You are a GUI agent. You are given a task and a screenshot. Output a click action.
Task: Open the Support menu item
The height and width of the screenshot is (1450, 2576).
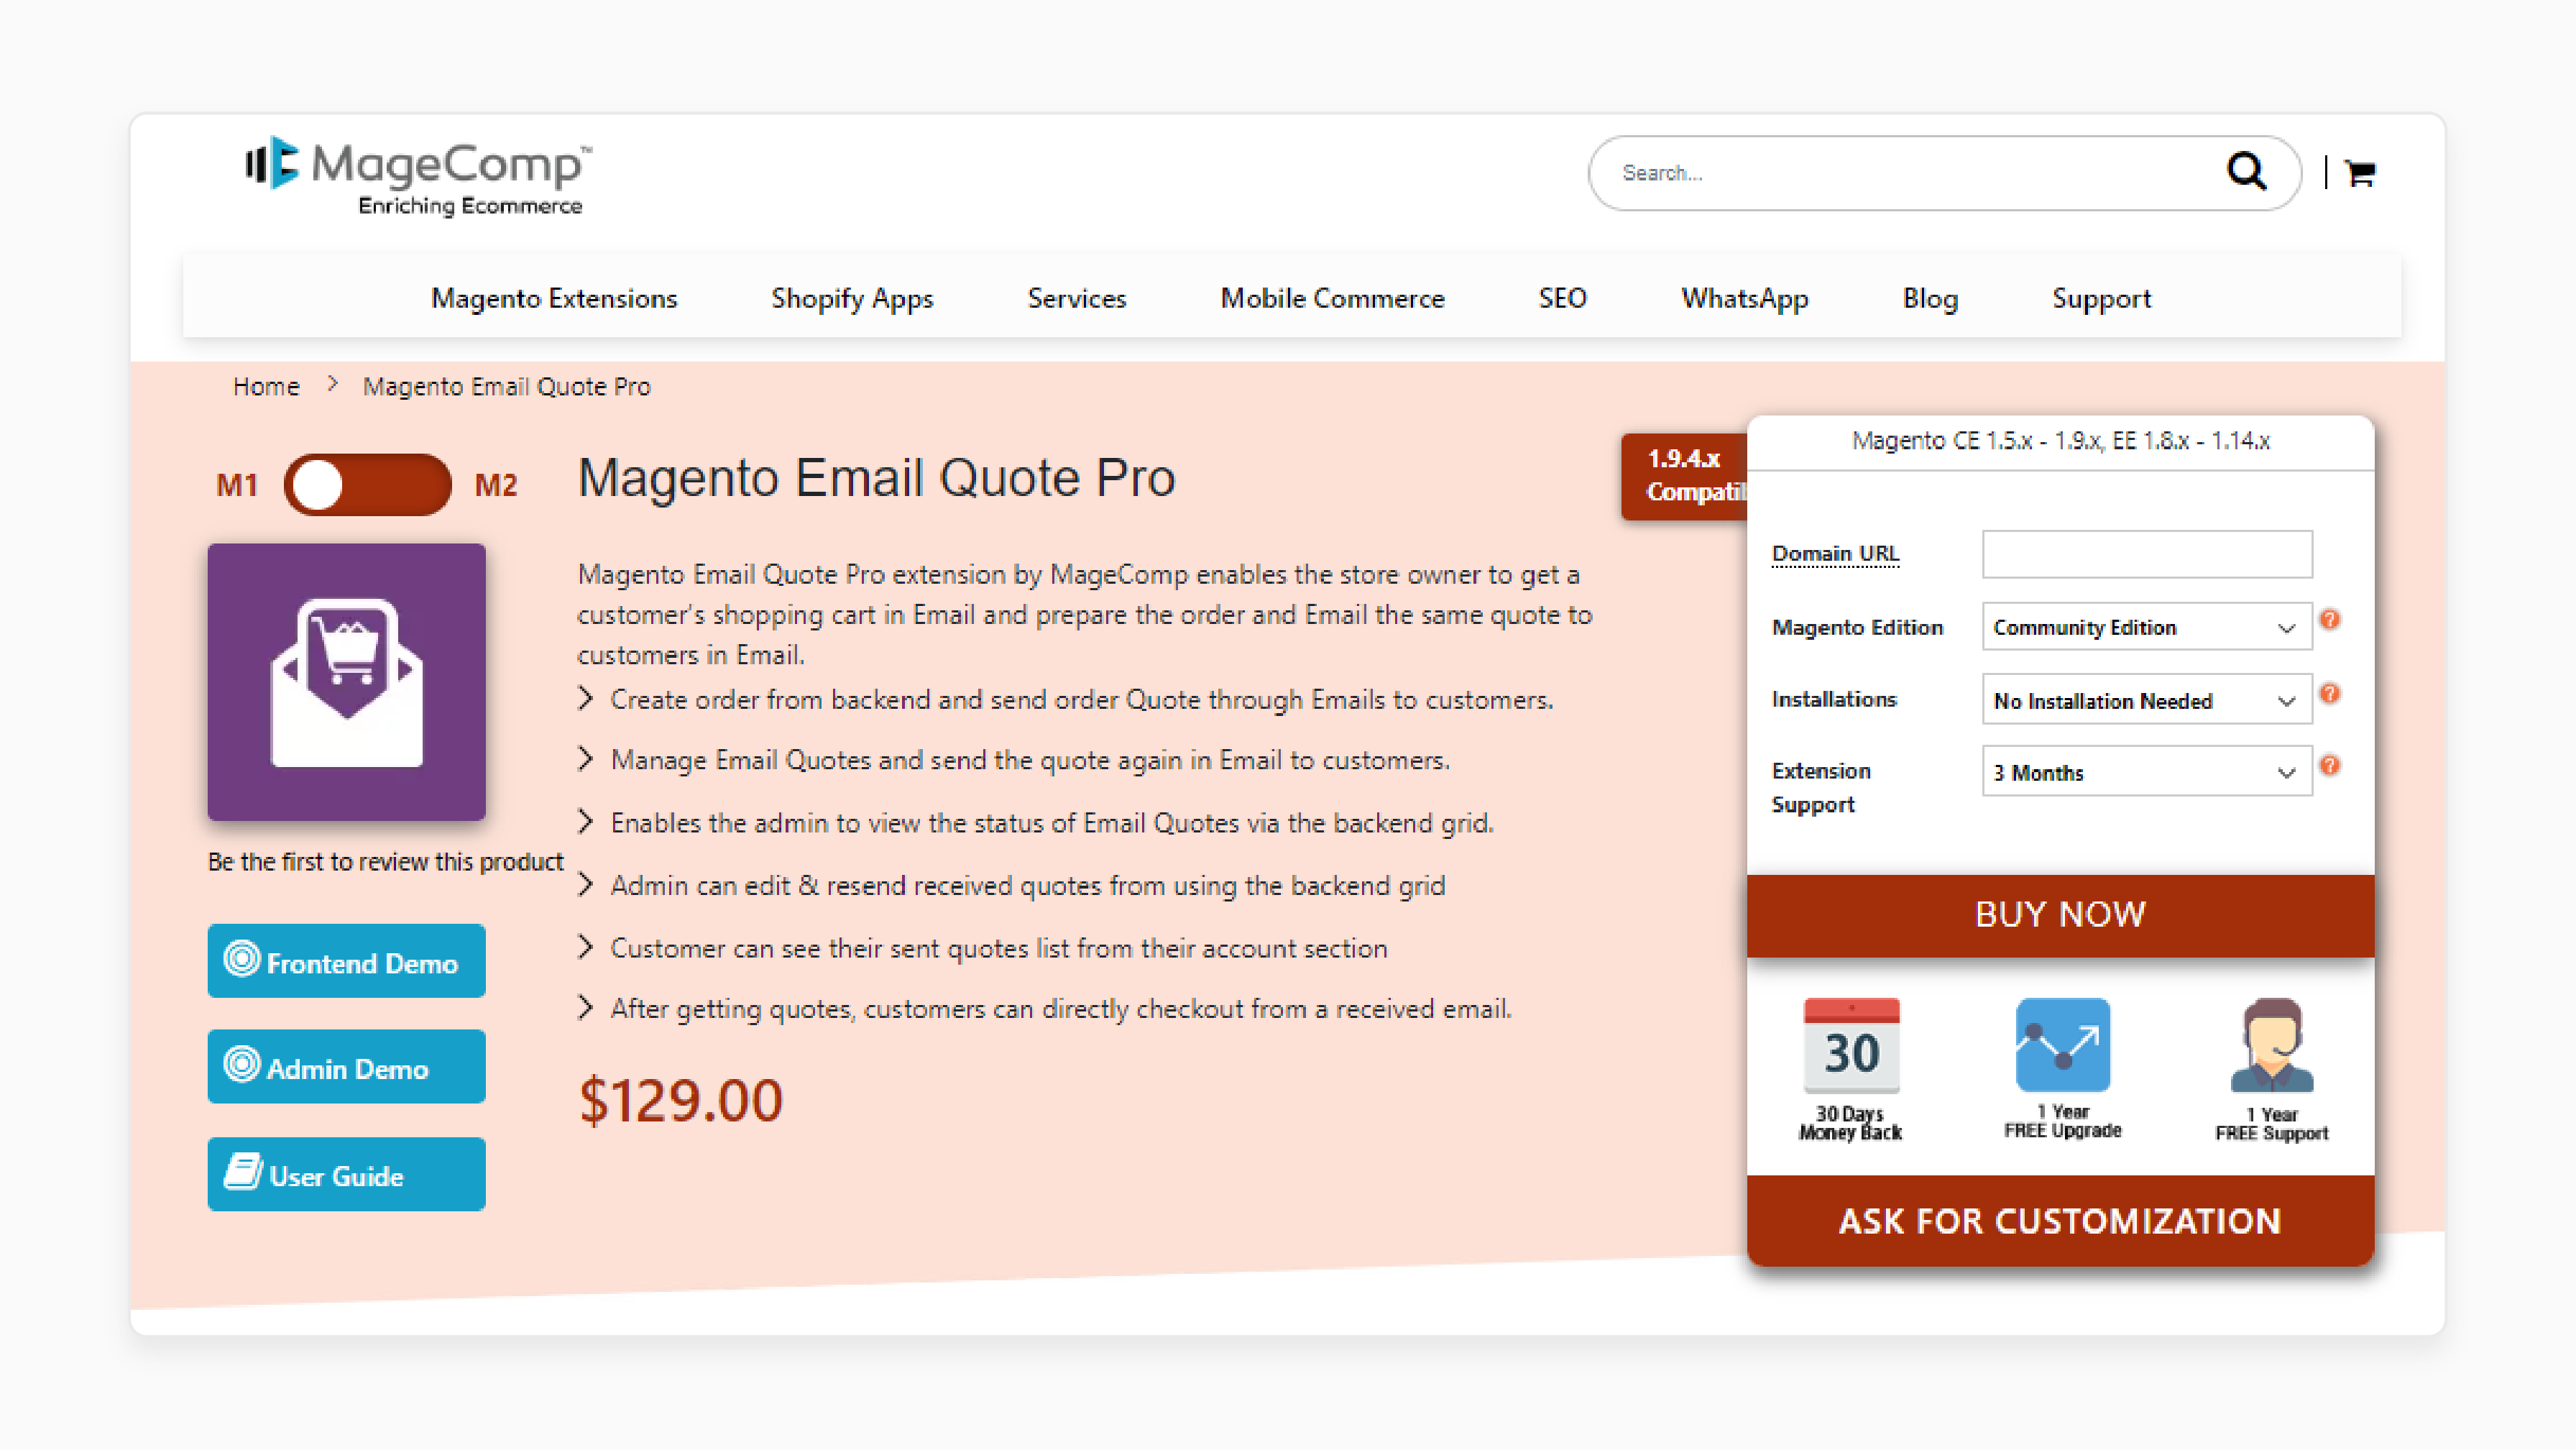[x=2101, y=298]
